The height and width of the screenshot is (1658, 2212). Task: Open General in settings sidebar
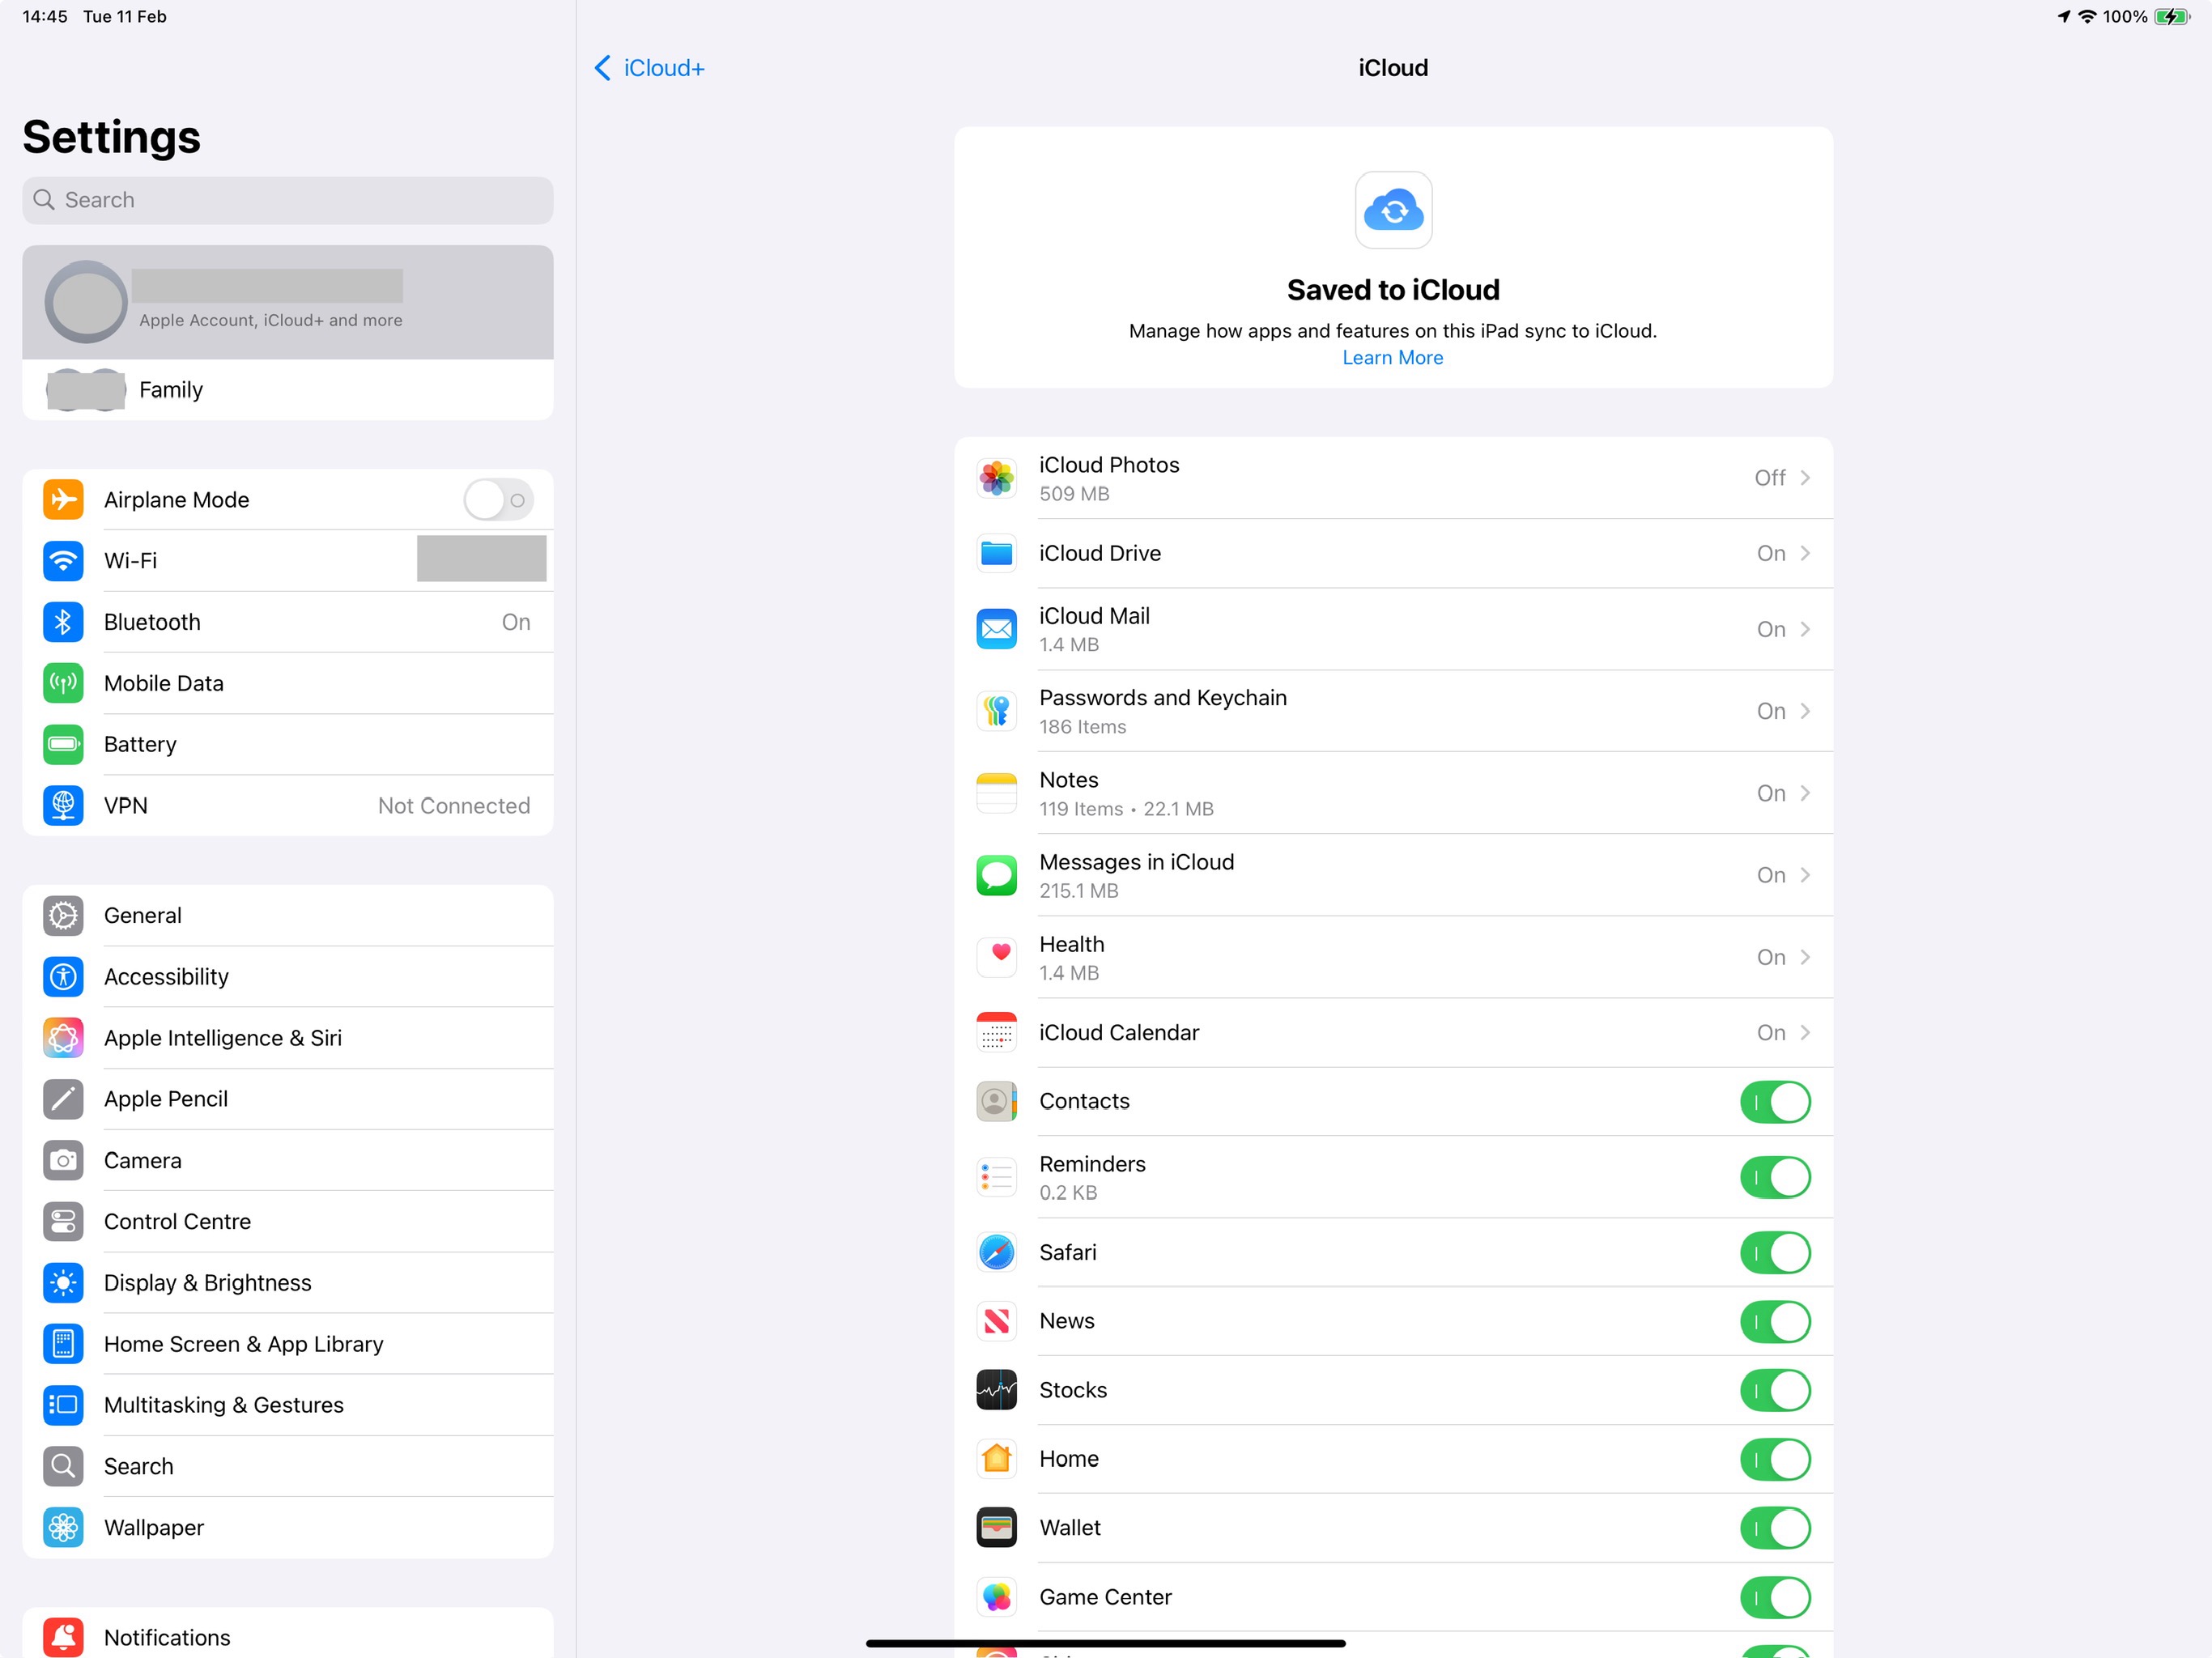coord(143,915)
